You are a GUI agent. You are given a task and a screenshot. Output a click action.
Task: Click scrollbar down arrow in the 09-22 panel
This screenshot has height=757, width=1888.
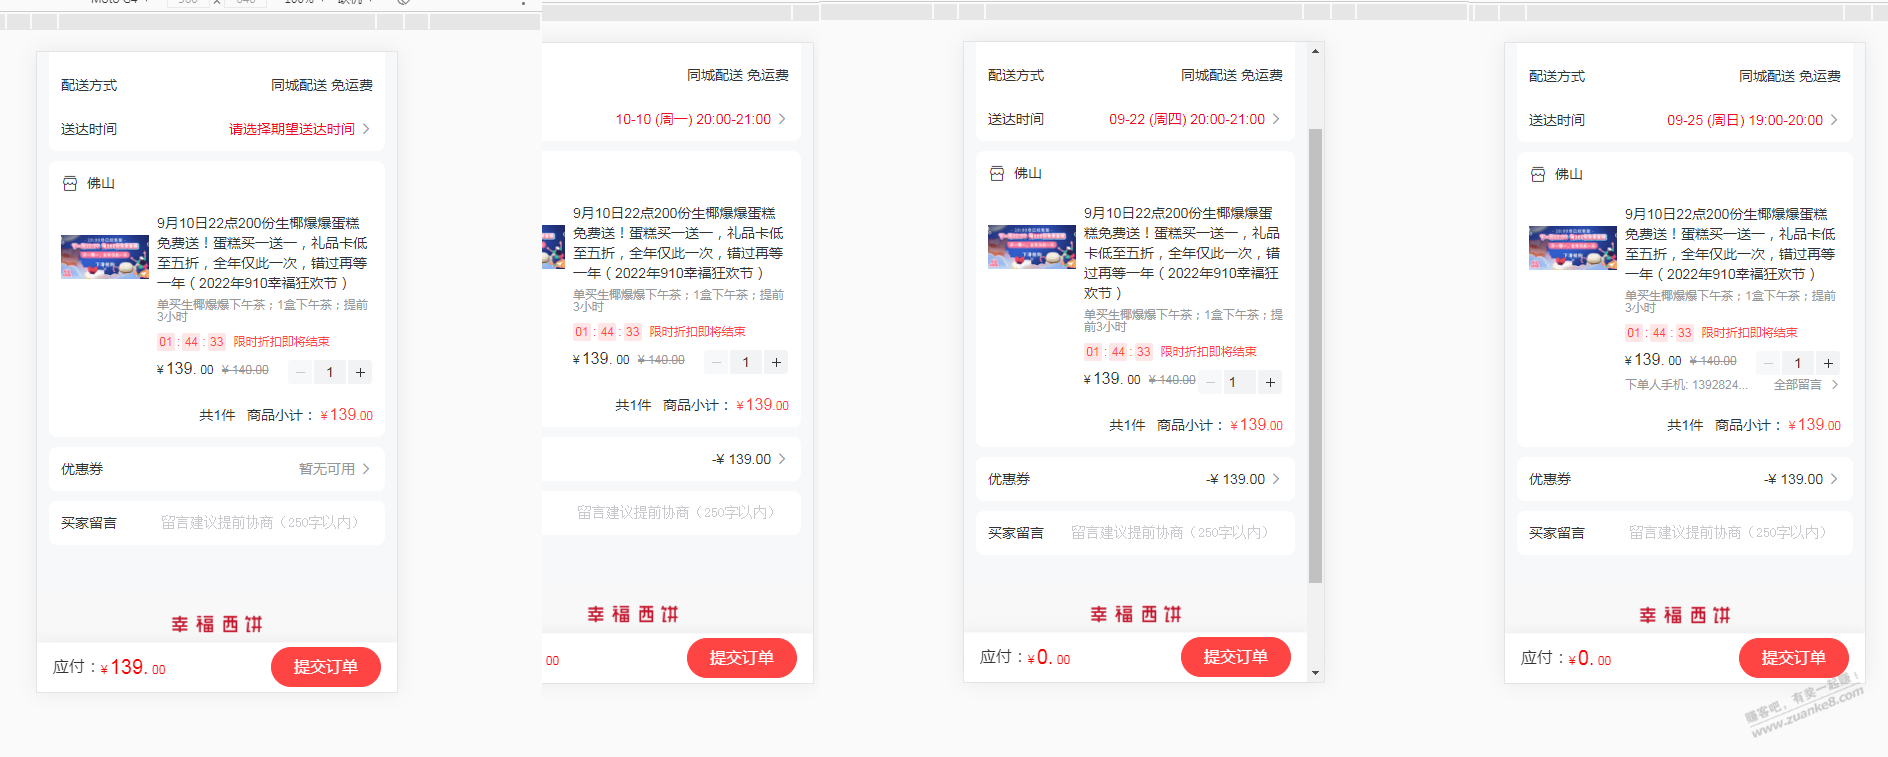pyautogui.click(x=1315, y=673)
